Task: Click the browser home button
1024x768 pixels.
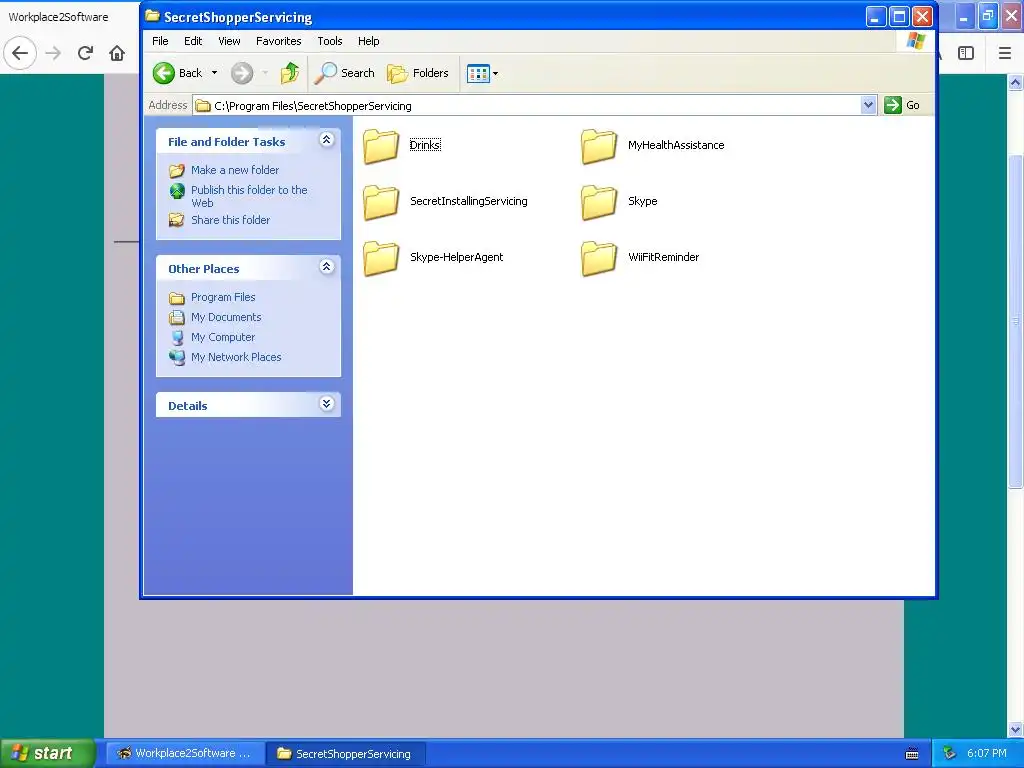Action: pyautogui.click(x=117, y=53)
